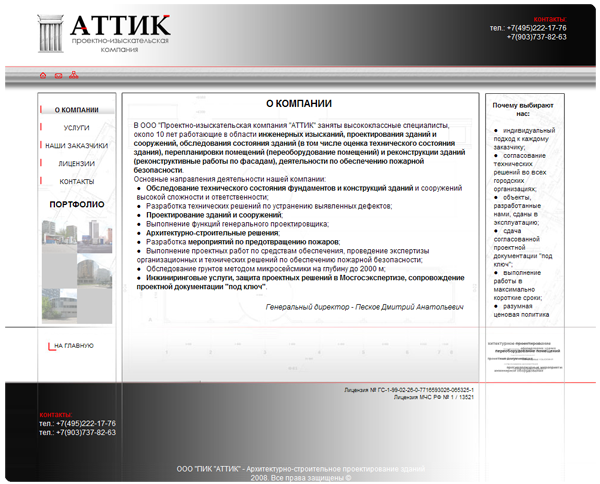600x484 pixels.
Task: Click the header phone +7(903)737-82-63
Action: tap(536, 37)
